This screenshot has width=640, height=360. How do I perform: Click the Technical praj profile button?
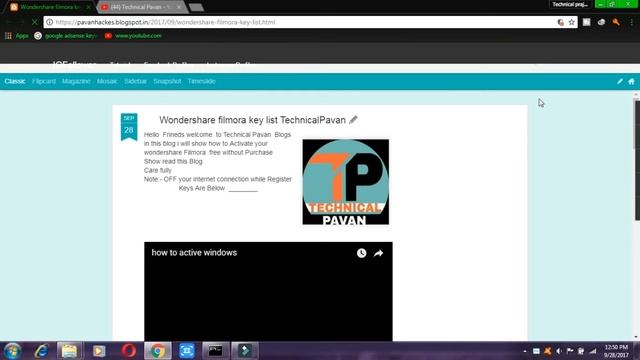click(570, 4)
